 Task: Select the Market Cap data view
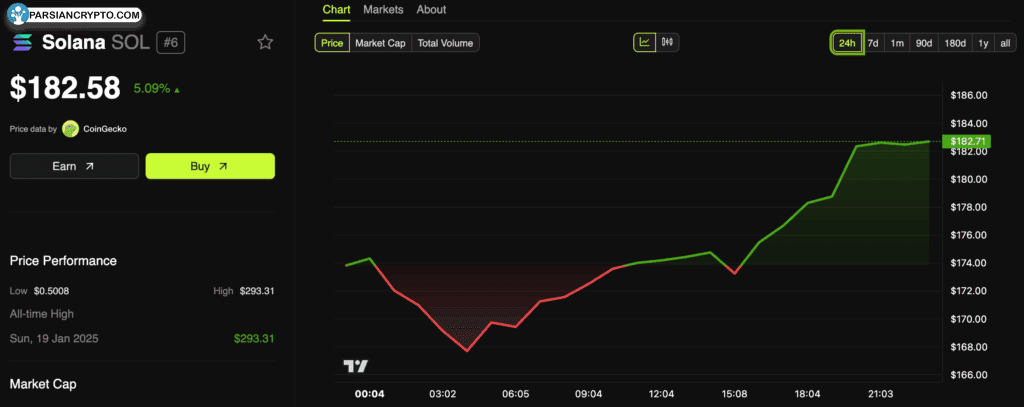381,43
